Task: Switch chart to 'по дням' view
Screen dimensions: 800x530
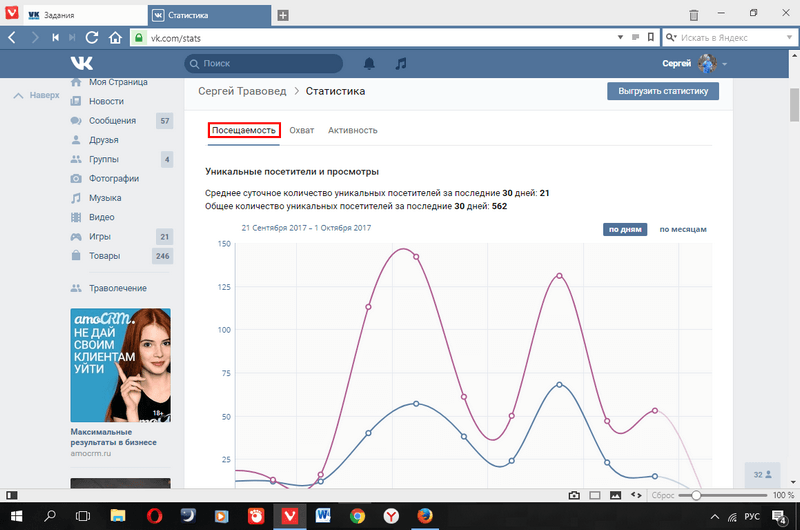Action: pyautogui.click(x=625, y=229)
